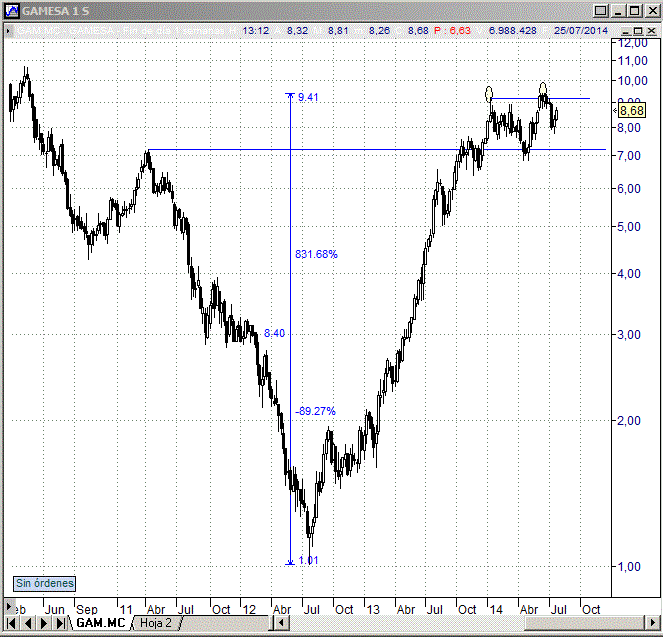Close the inner chart window
The width and height of the screenshot is (663, 637).
coord(650,31)
